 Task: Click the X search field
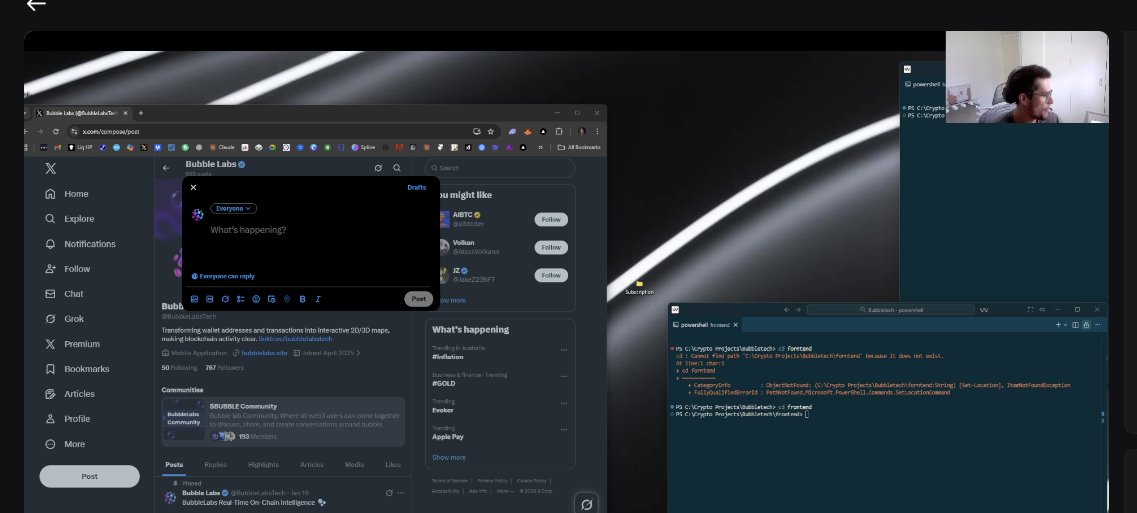coord(500,168)
